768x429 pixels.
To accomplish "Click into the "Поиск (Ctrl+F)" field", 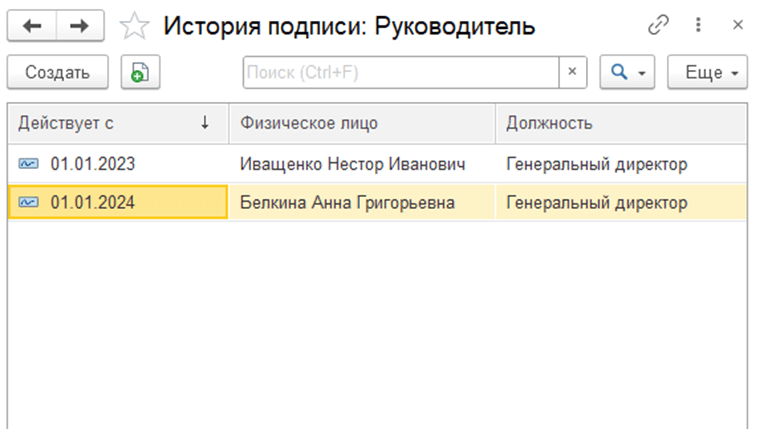I will [400, 73].
